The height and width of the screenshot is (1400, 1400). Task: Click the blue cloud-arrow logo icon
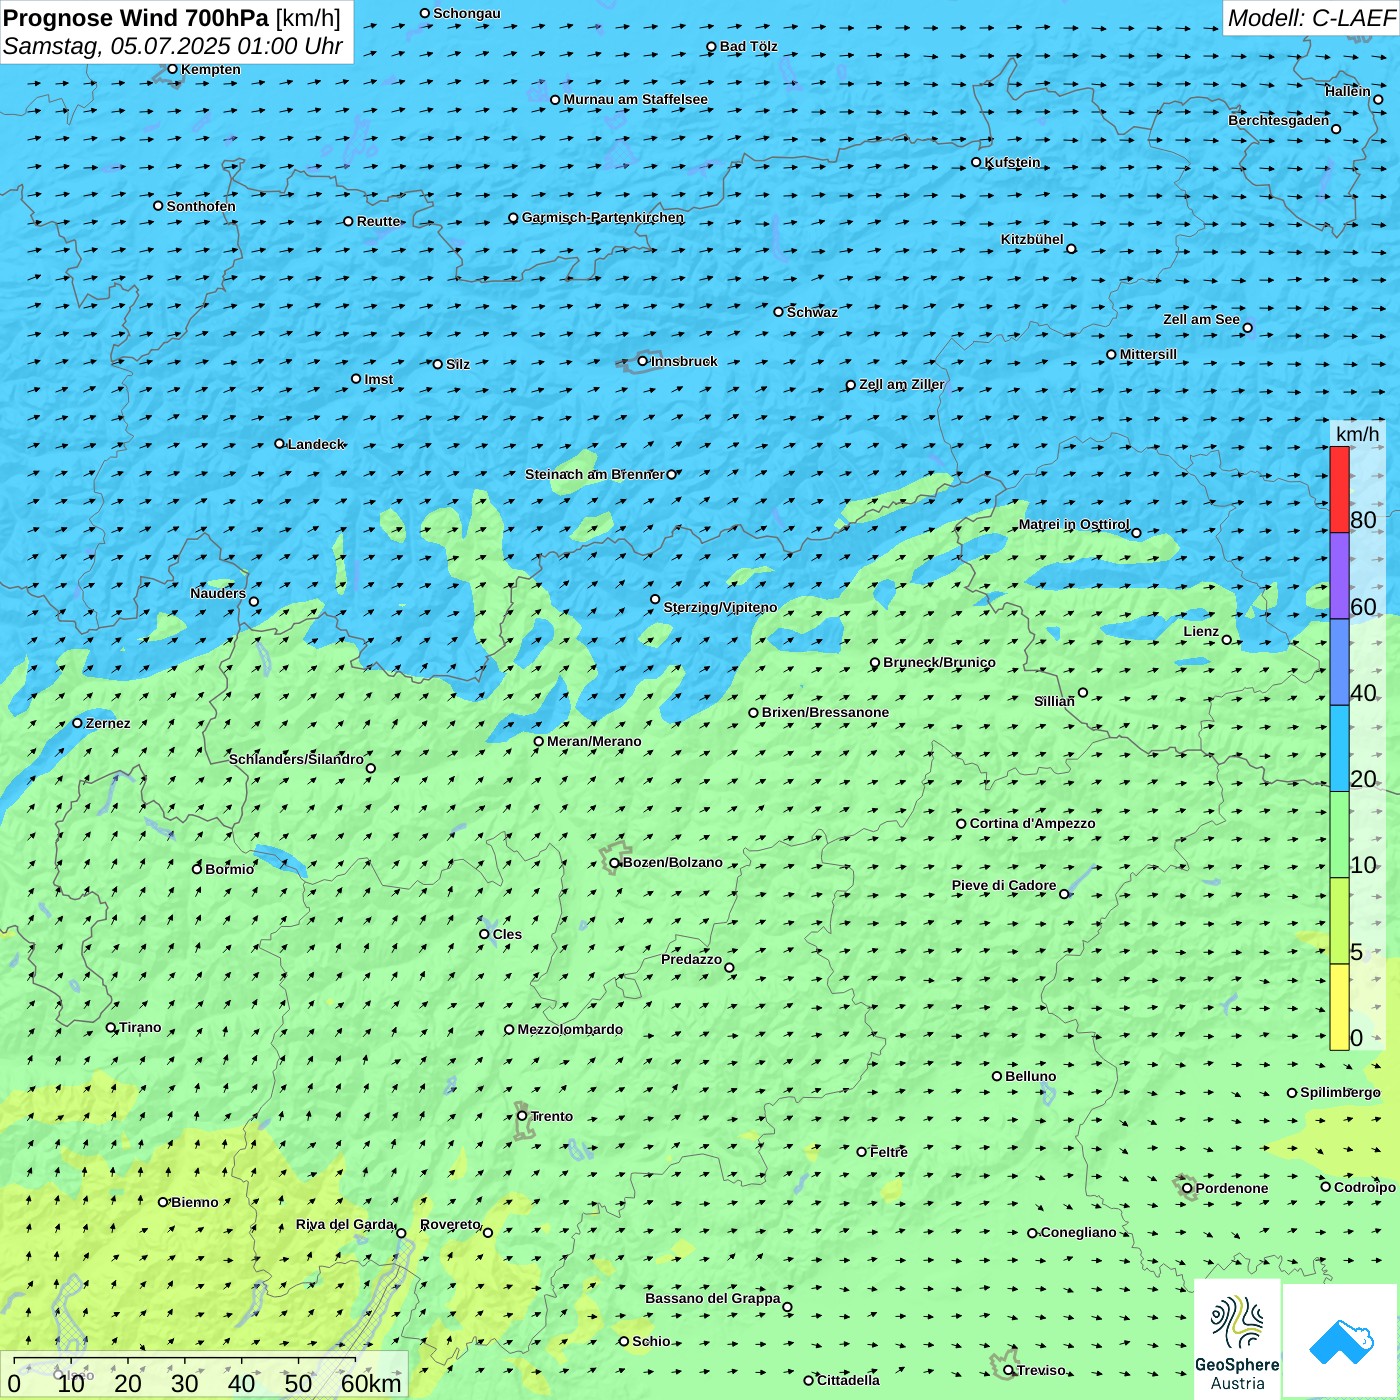point(1341,1341)
